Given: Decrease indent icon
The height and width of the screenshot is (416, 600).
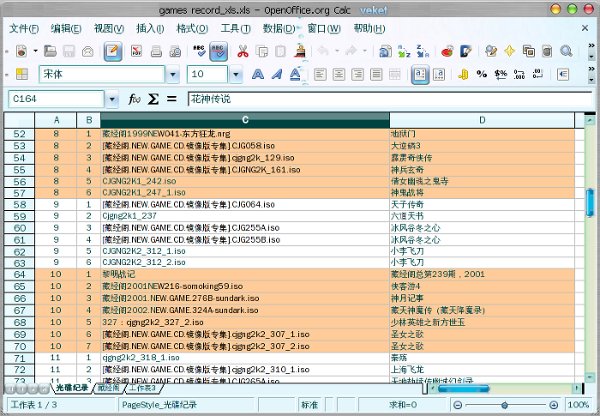Looking at the screenshot, I should 562,74.
